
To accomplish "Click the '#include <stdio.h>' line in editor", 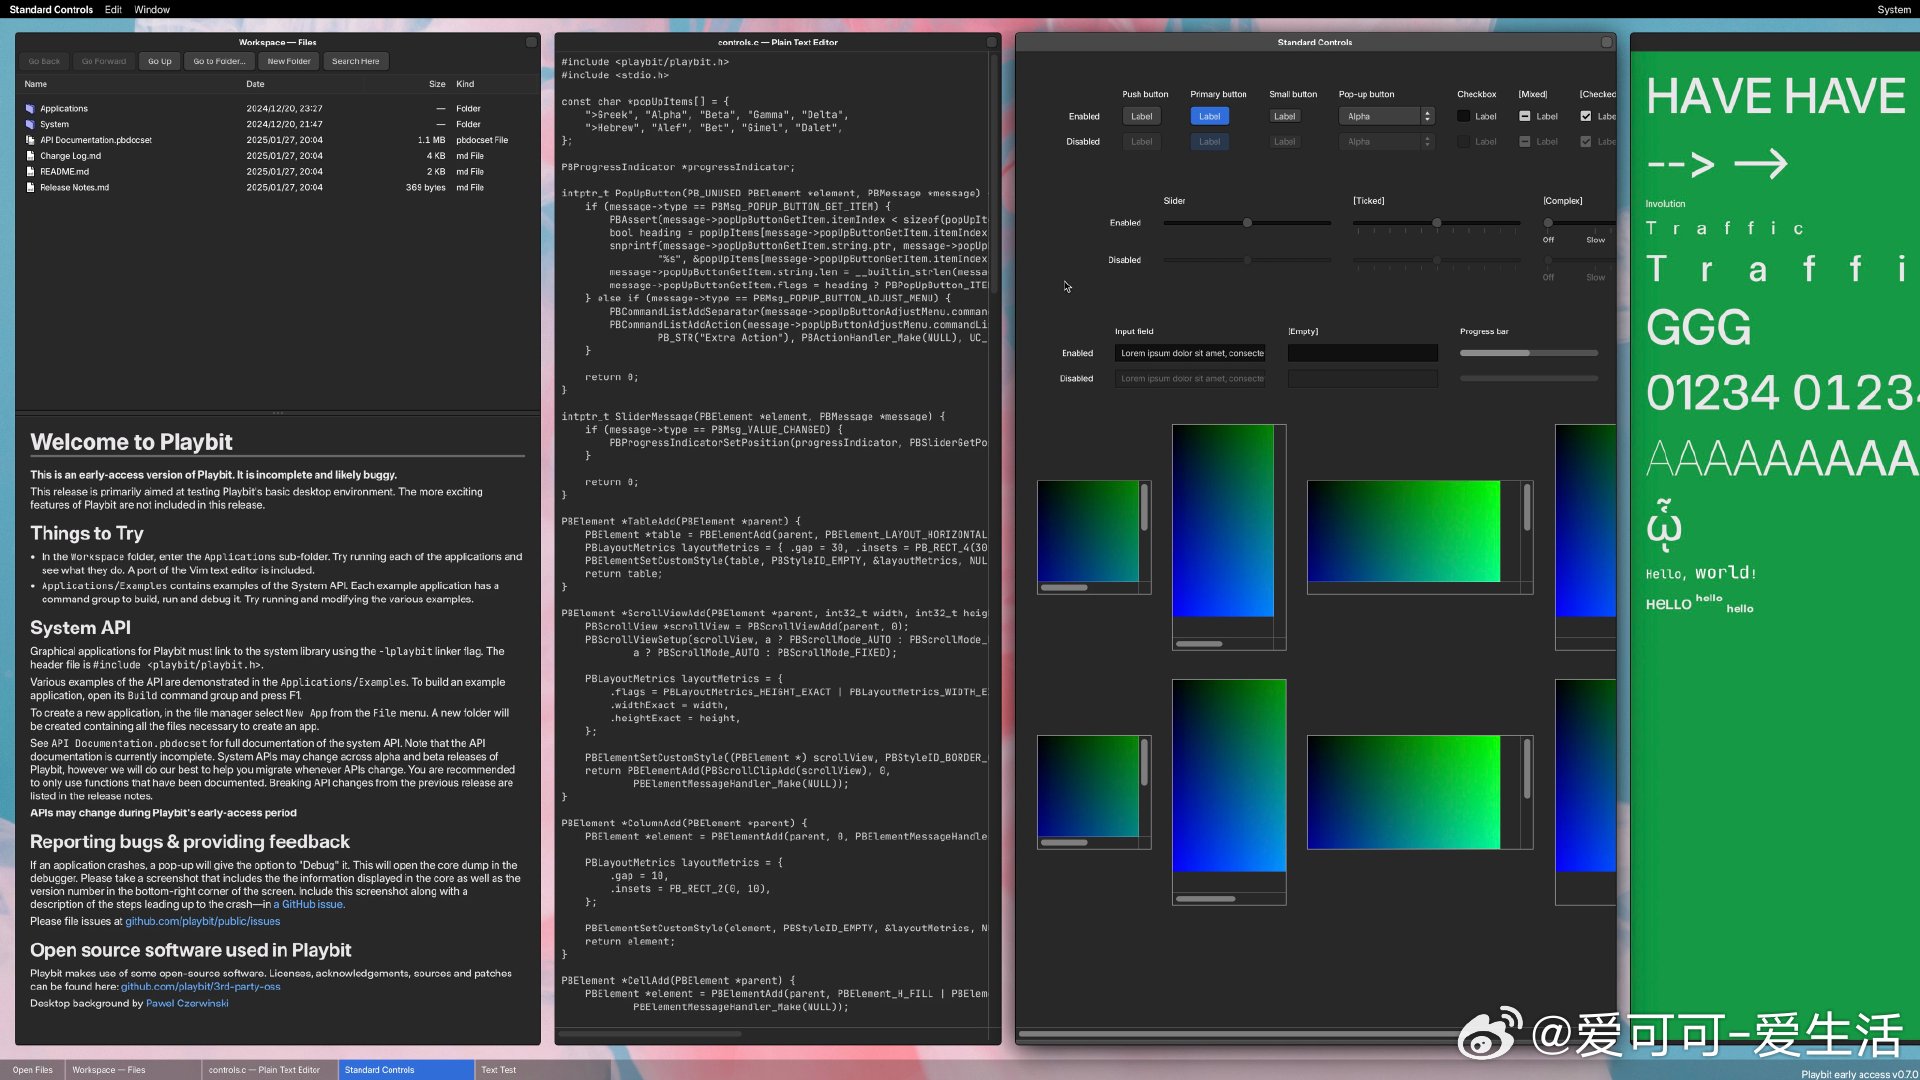I will click(615, 75).
